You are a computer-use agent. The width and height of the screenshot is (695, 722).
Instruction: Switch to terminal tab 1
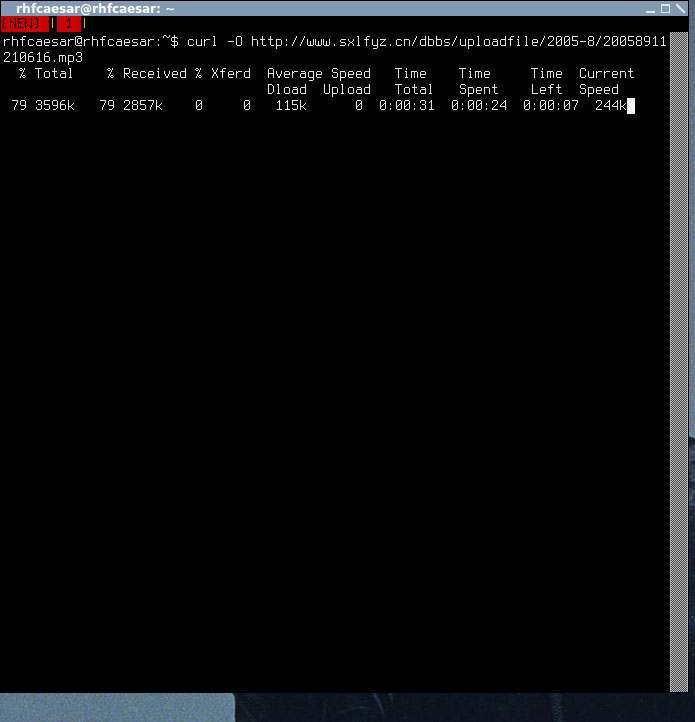(x=69, y=23)
